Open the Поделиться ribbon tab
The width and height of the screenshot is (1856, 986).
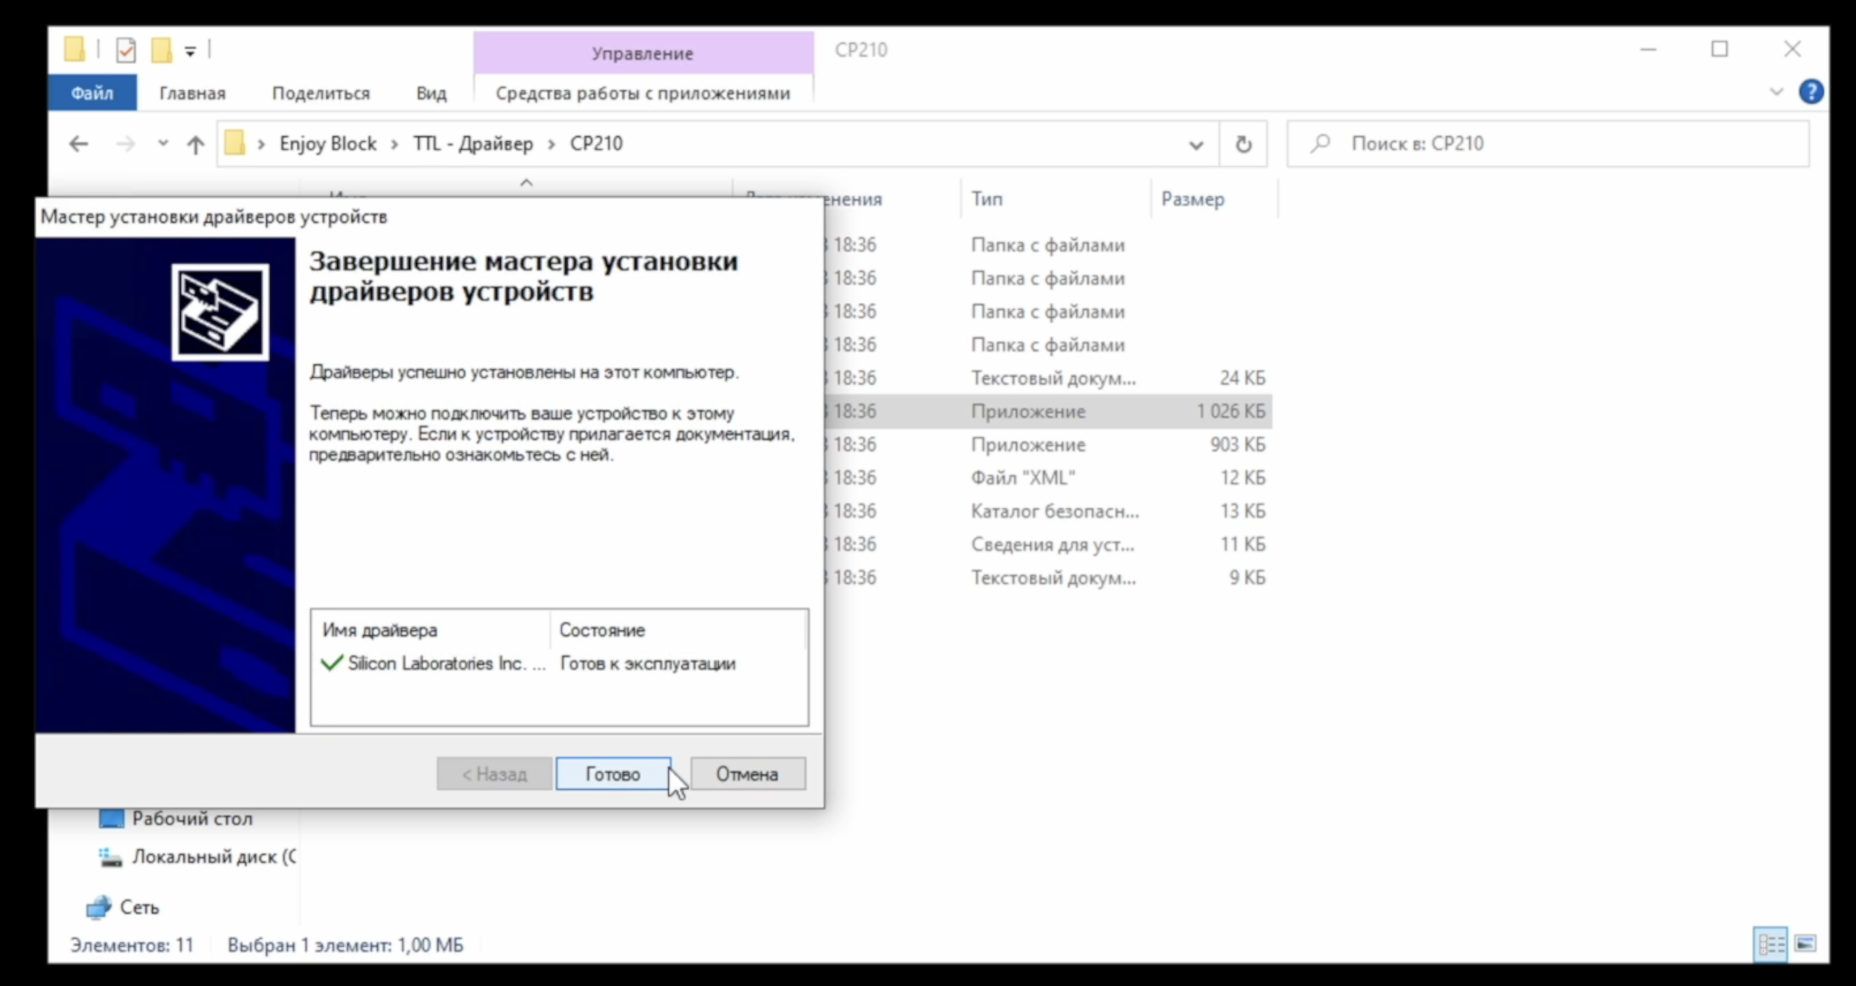pyautogui.click(x=320, y=93)
